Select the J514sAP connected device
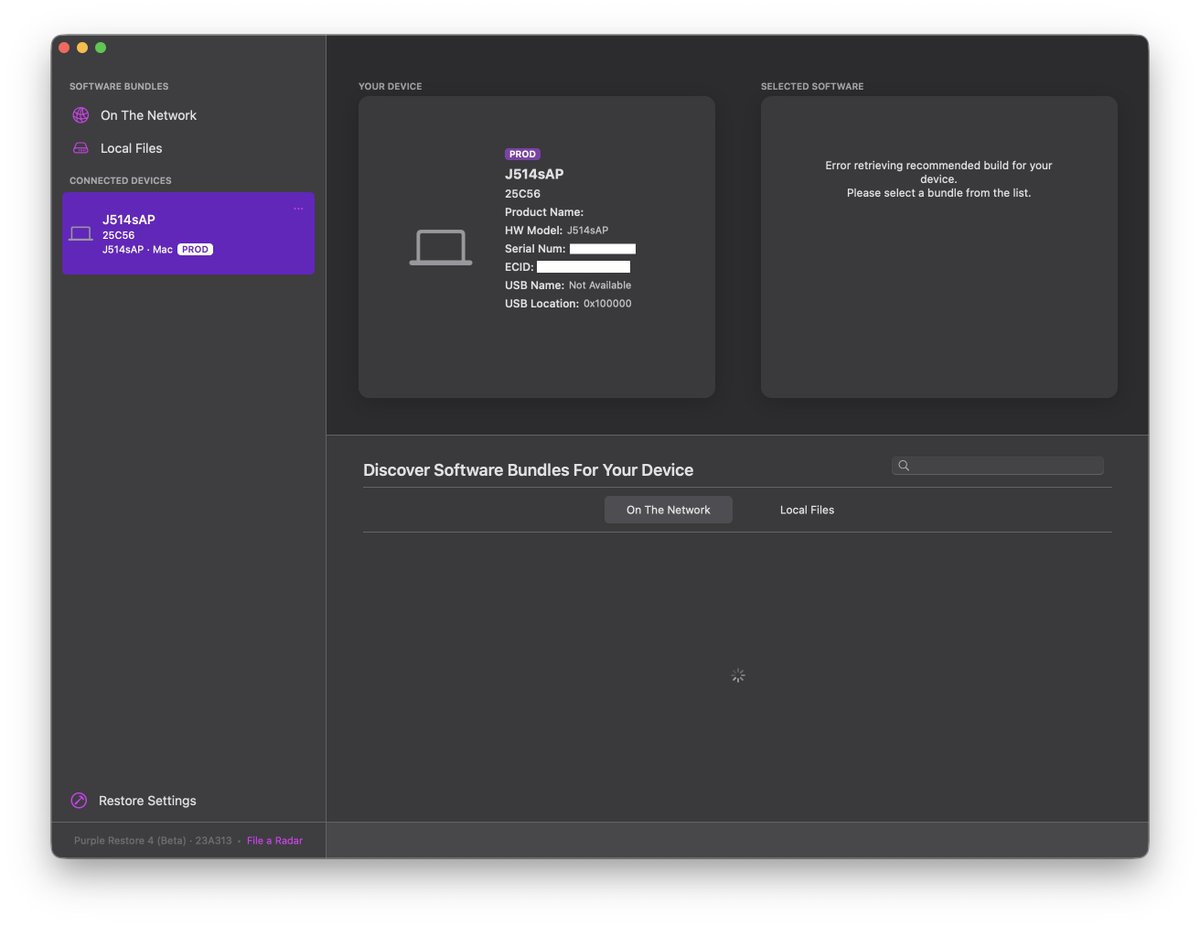 (x=188, y=233)
